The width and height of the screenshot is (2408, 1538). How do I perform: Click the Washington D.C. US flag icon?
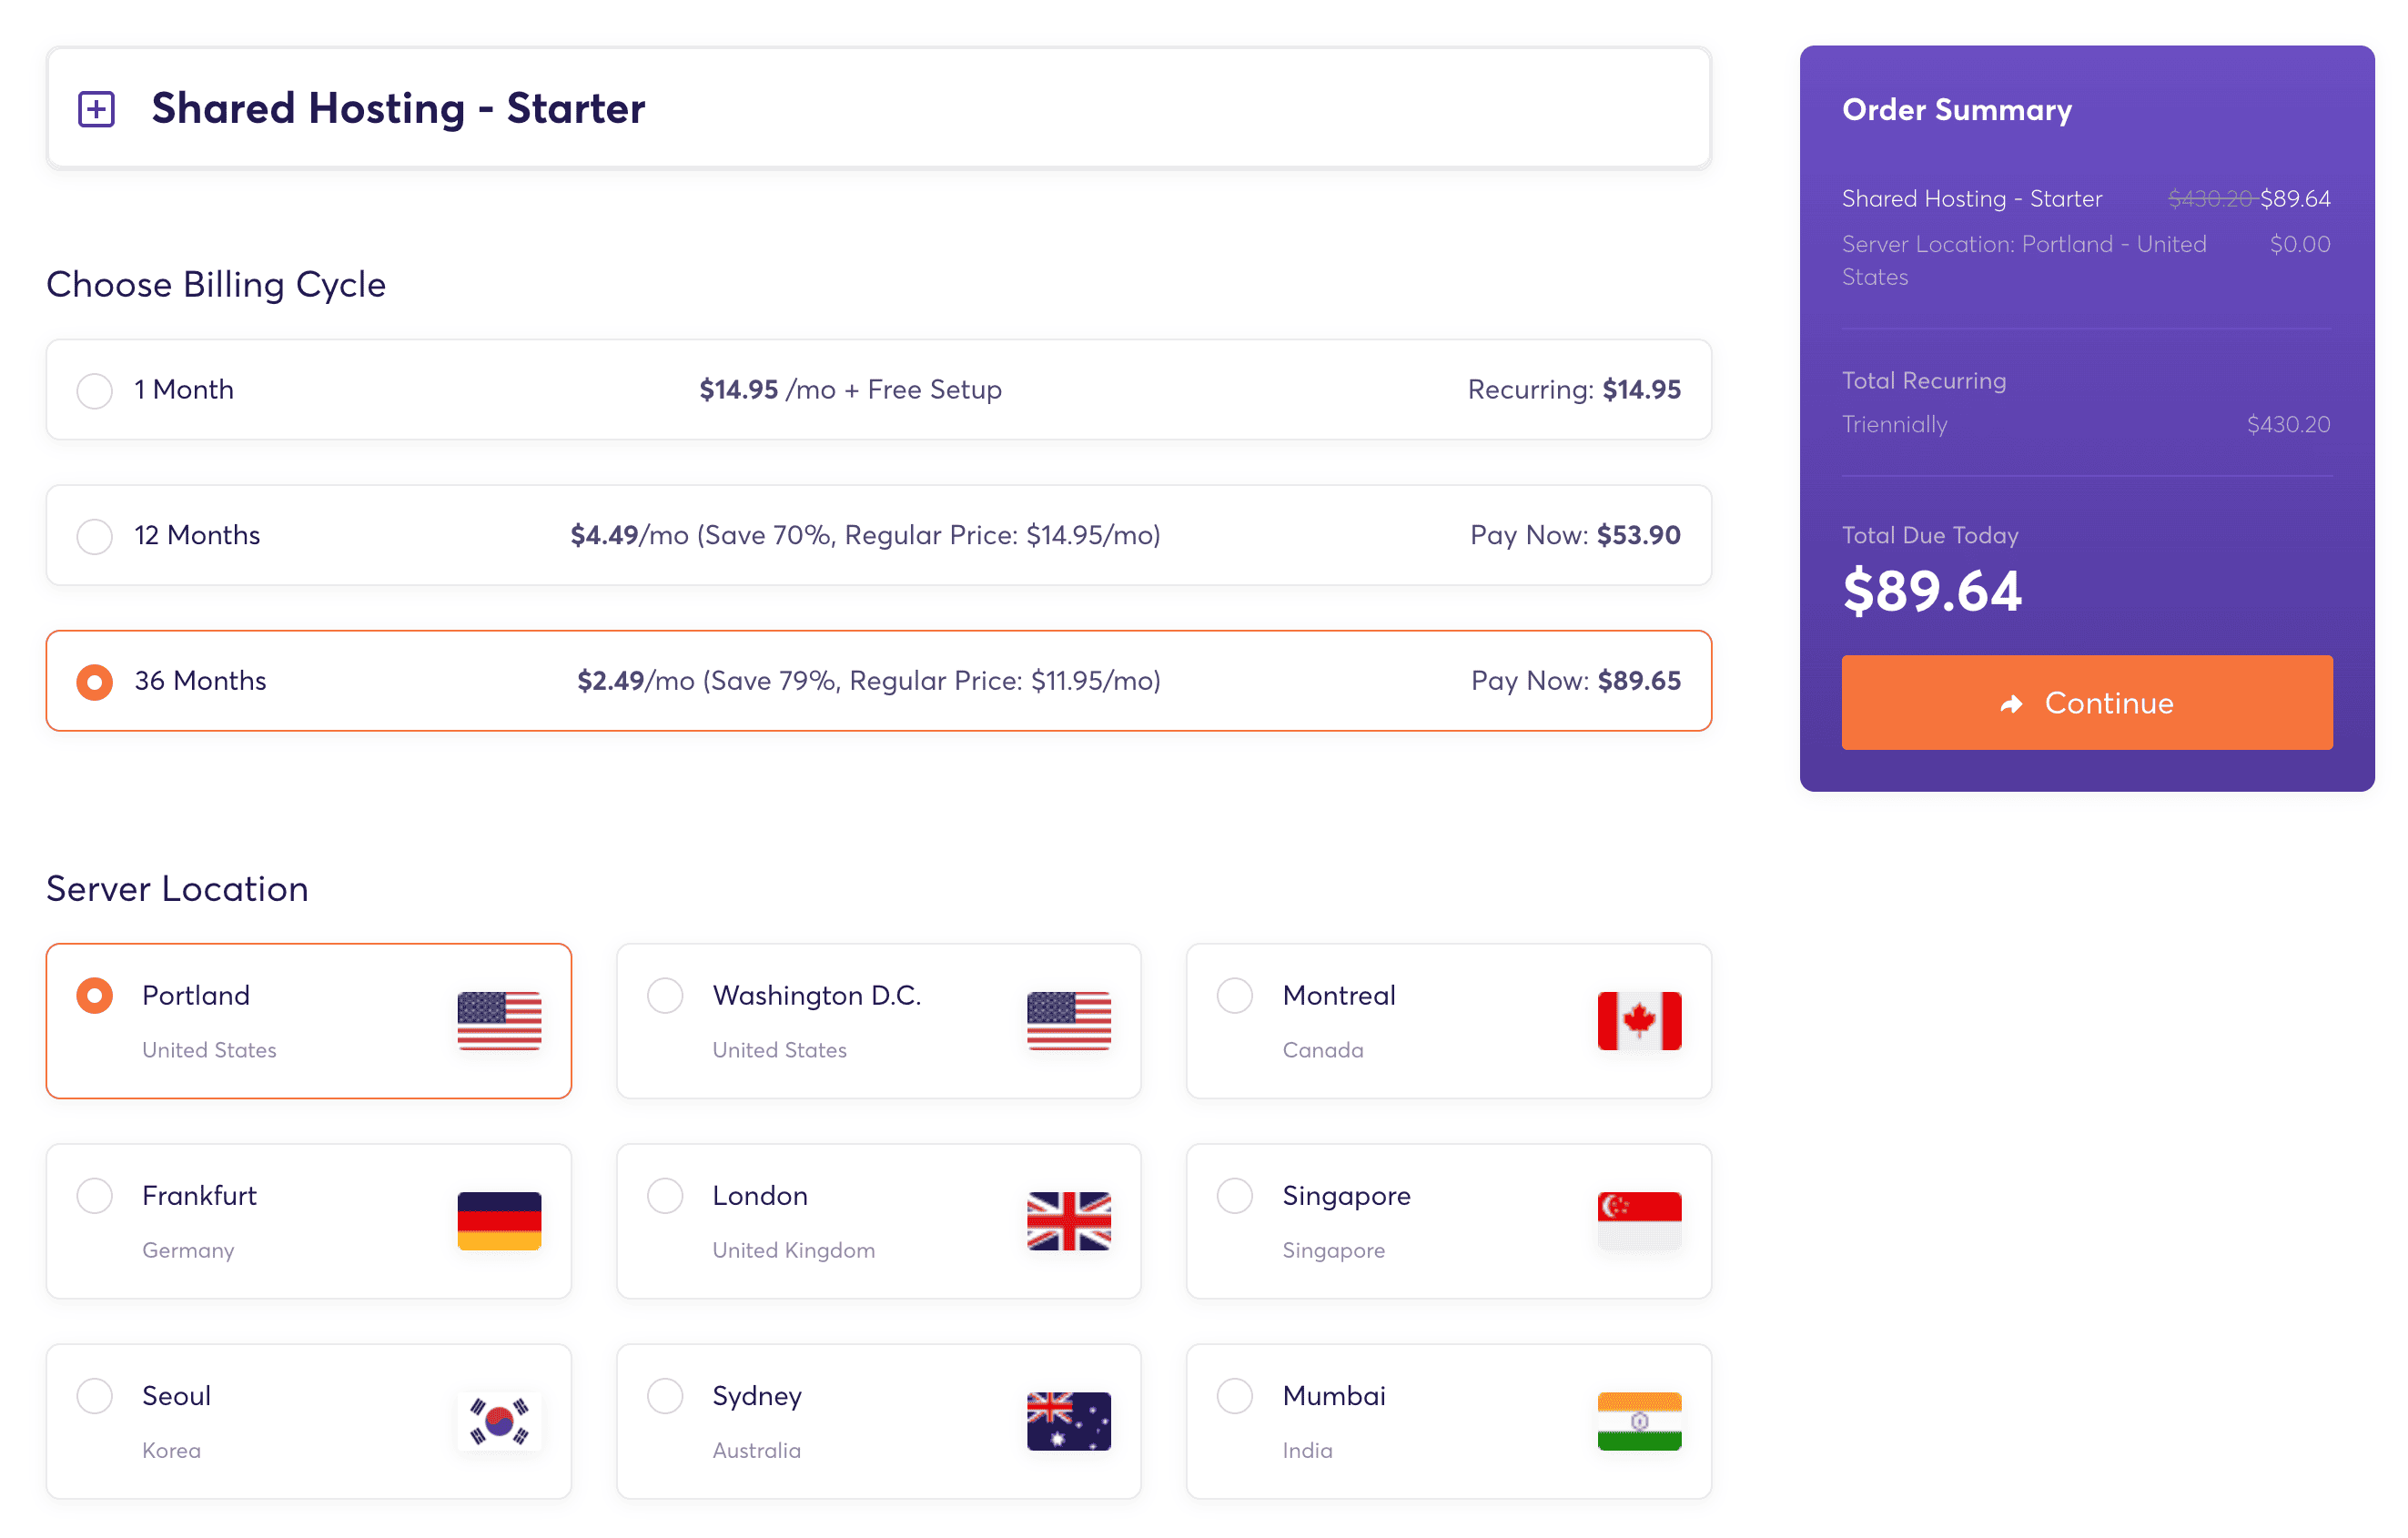(x=1069, y=1021)
